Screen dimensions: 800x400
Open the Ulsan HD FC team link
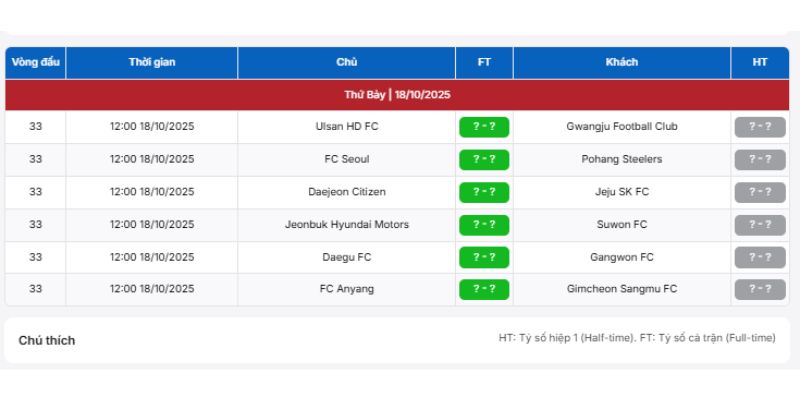pos(346,127)
